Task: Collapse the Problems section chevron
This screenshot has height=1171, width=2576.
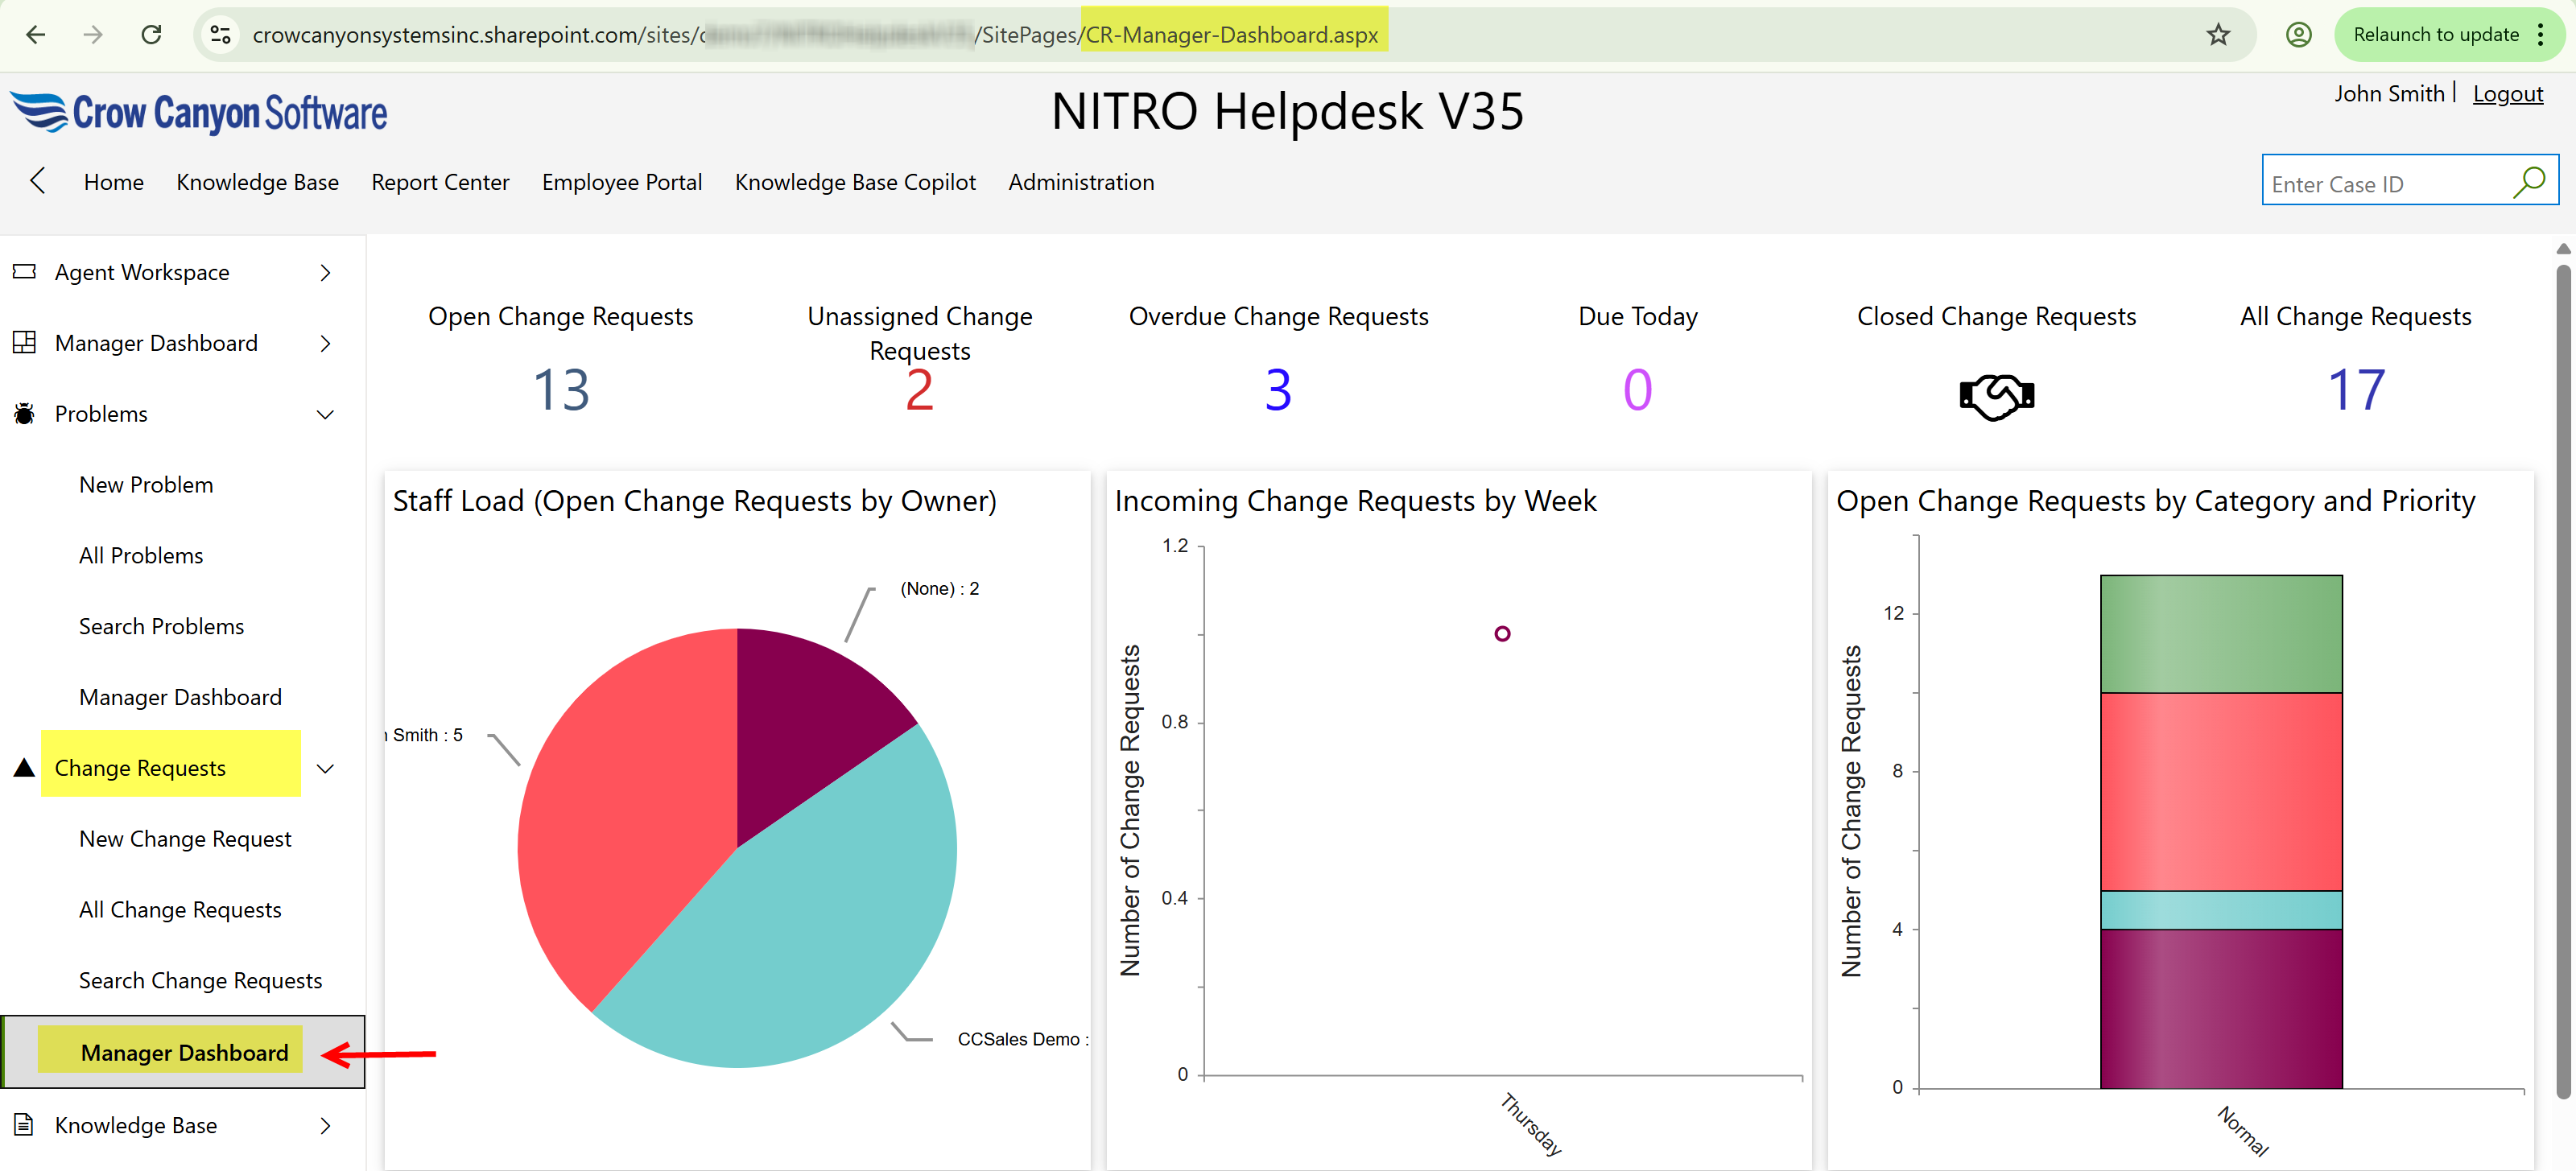Action: click(x=325, y=414)
